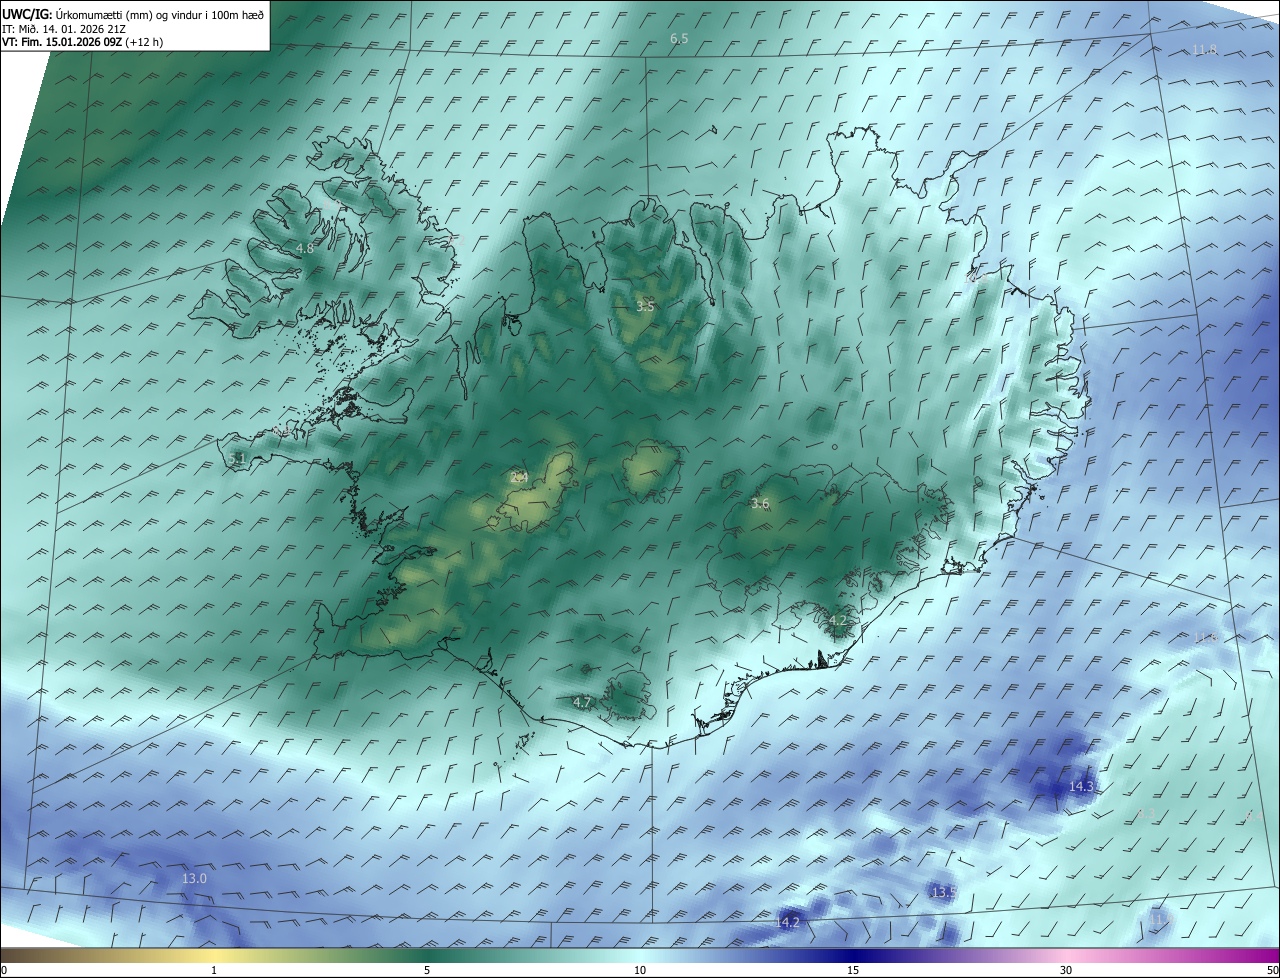The height and width of the screenshot is (978, 1280).
Task: Click the colorbar tick label 1
Action: click(214, 970)
